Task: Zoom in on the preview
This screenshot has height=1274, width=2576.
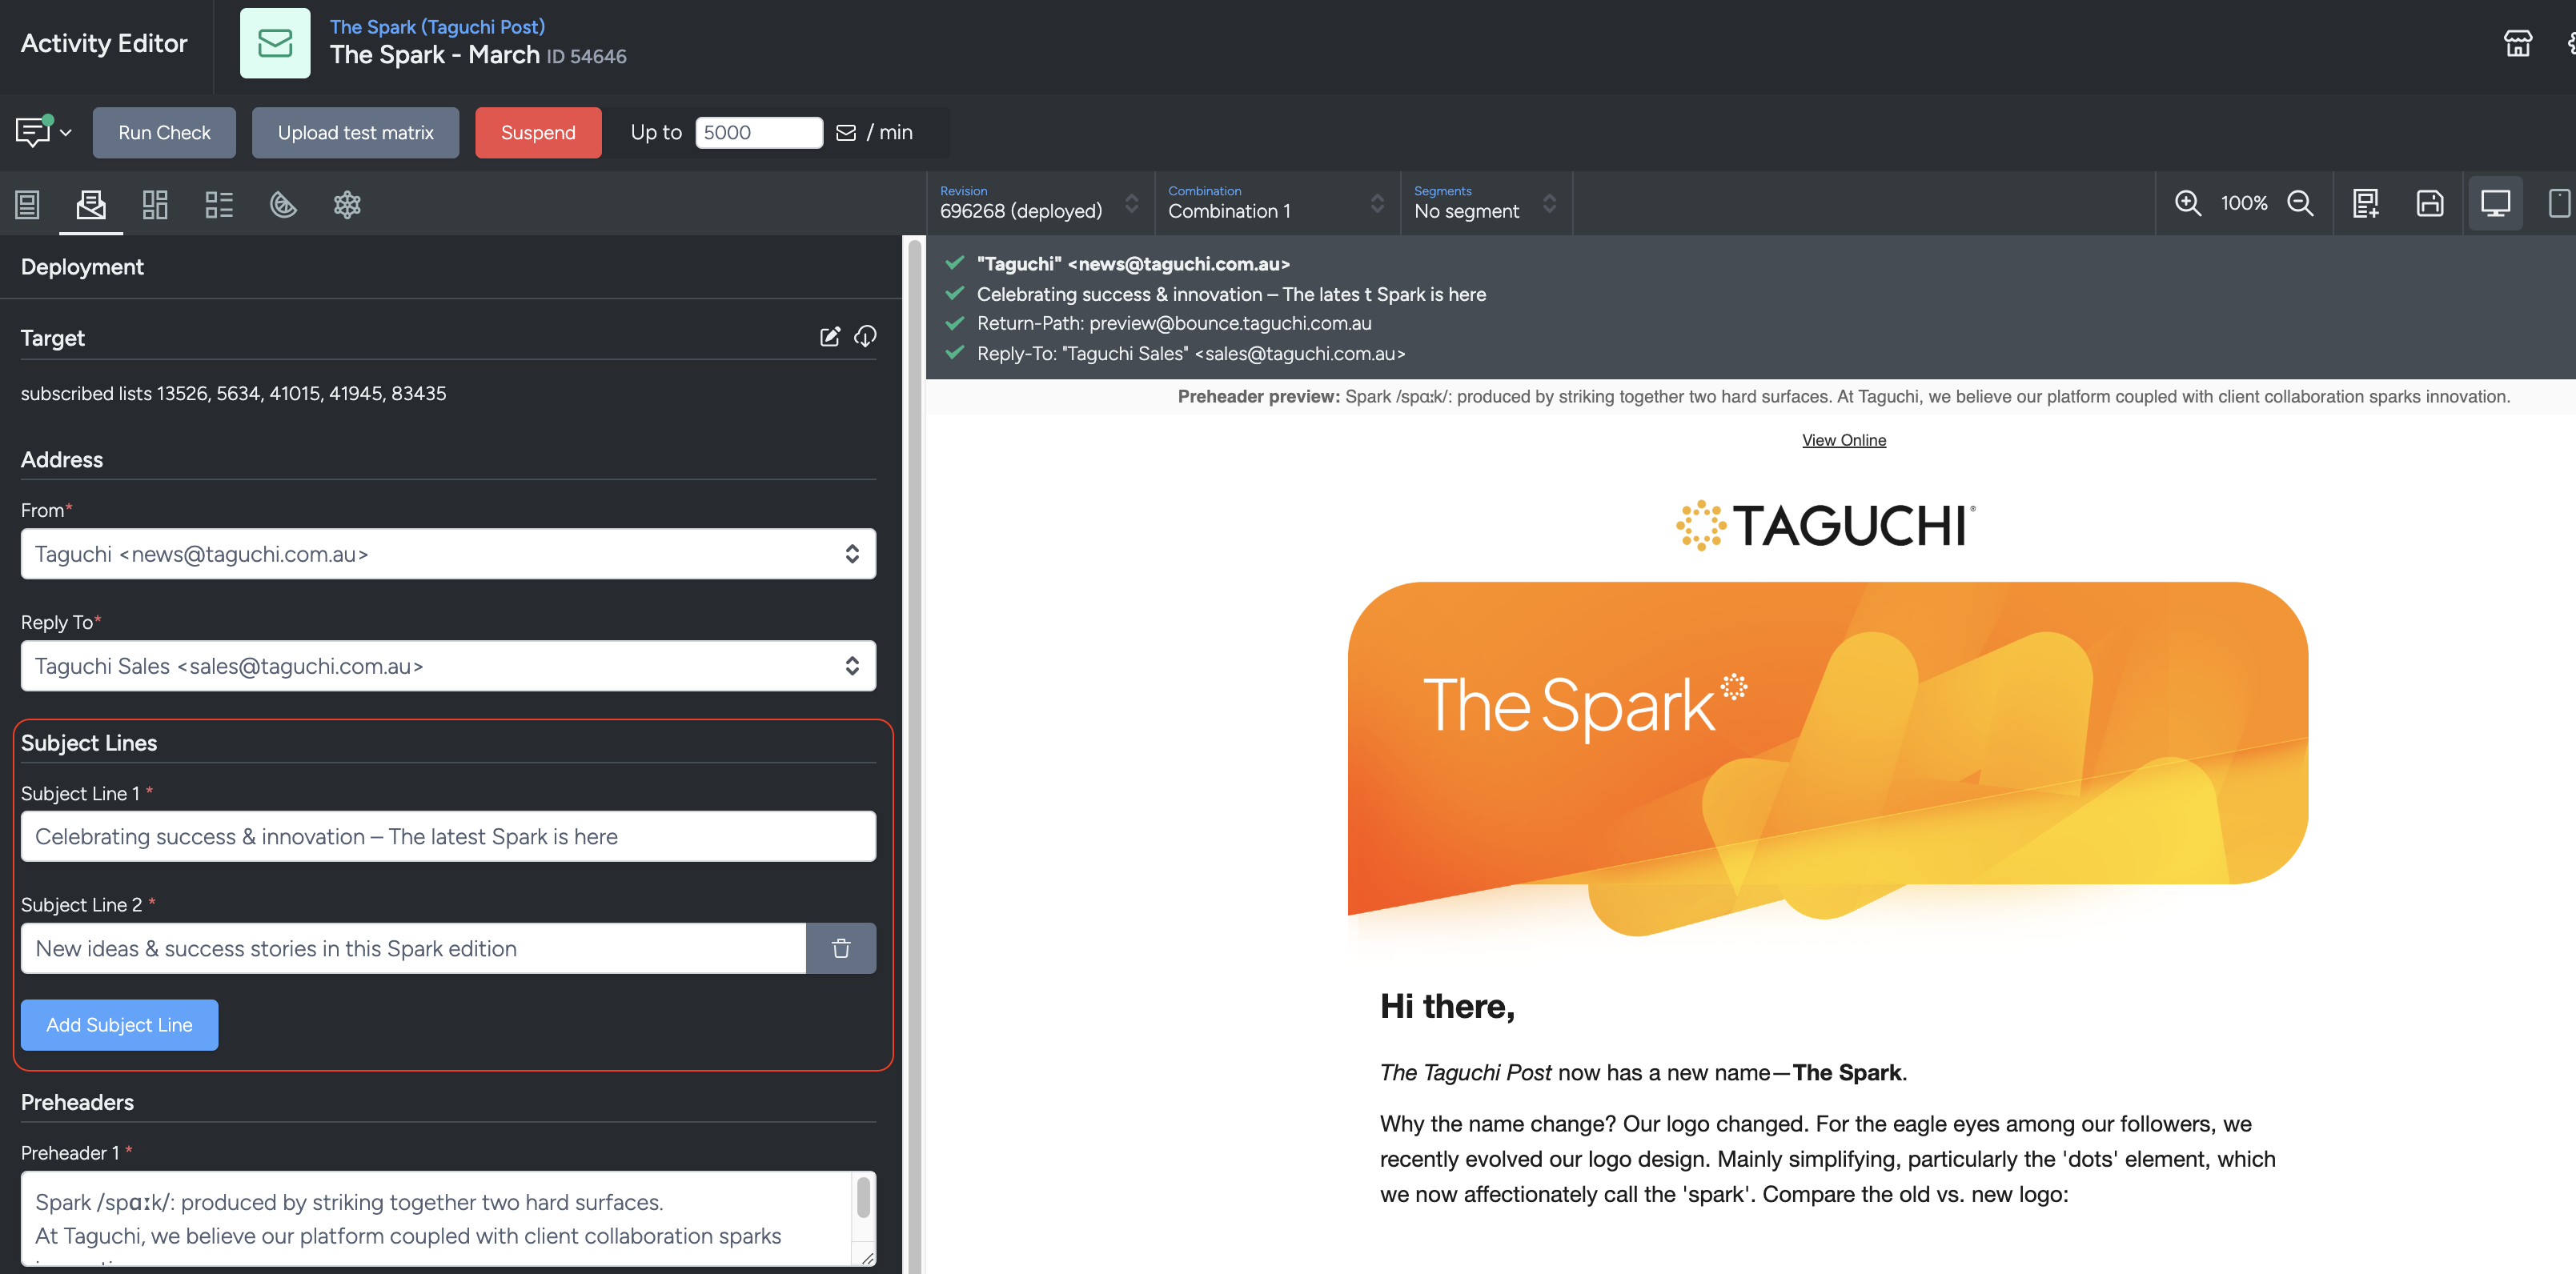Action: tap(2188, 203)
